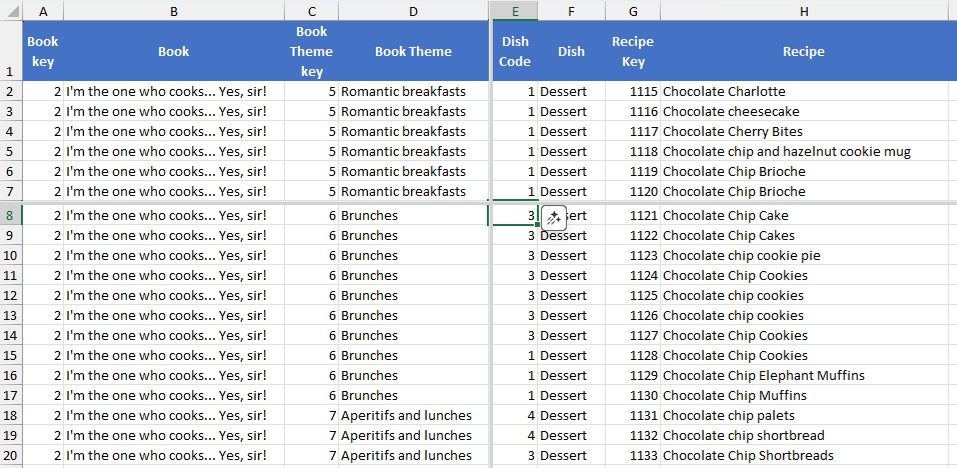Select the 'Dish Code' header cell
957x468 pixels.
coord(515,51)
